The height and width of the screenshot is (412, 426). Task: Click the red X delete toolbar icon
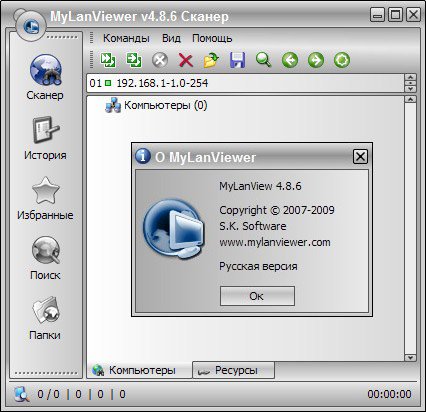pos(186,60)
